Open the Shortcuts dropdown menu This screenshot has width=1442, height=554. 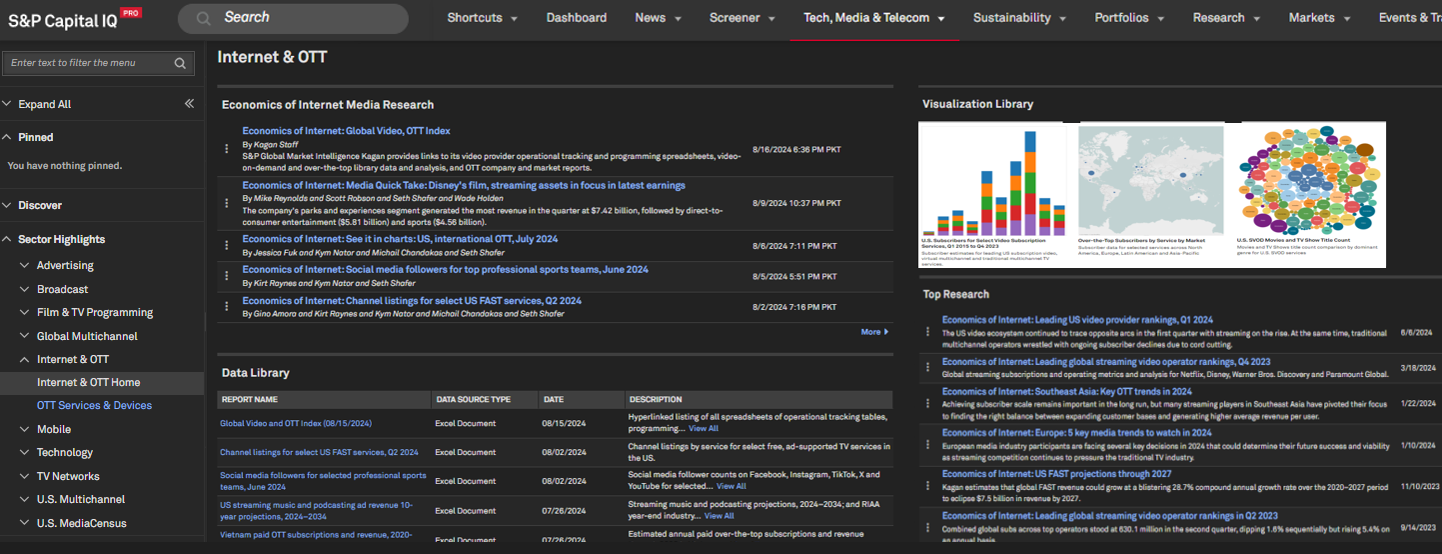coord(482,18)
